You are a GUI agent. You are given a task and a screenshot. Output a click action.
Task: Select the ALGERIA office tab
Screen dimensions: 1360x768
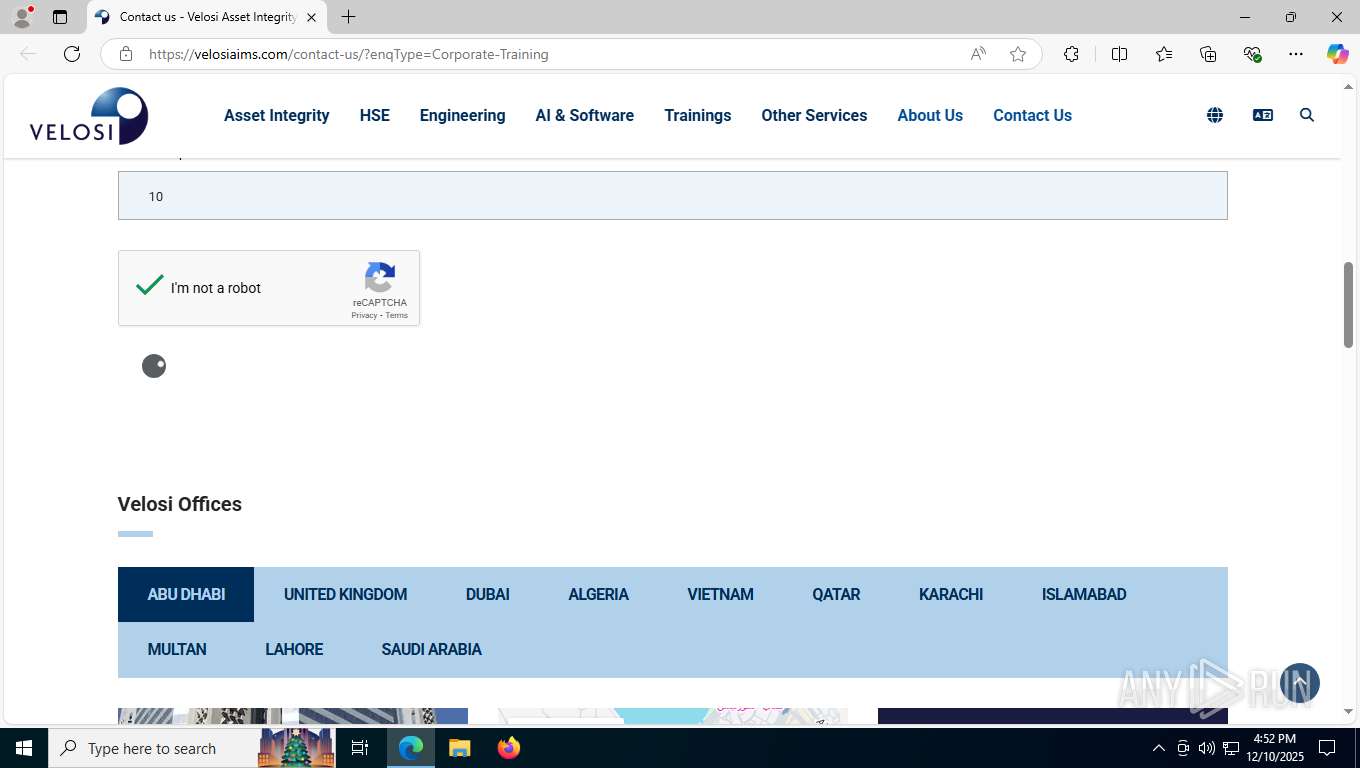coord(598,594)
